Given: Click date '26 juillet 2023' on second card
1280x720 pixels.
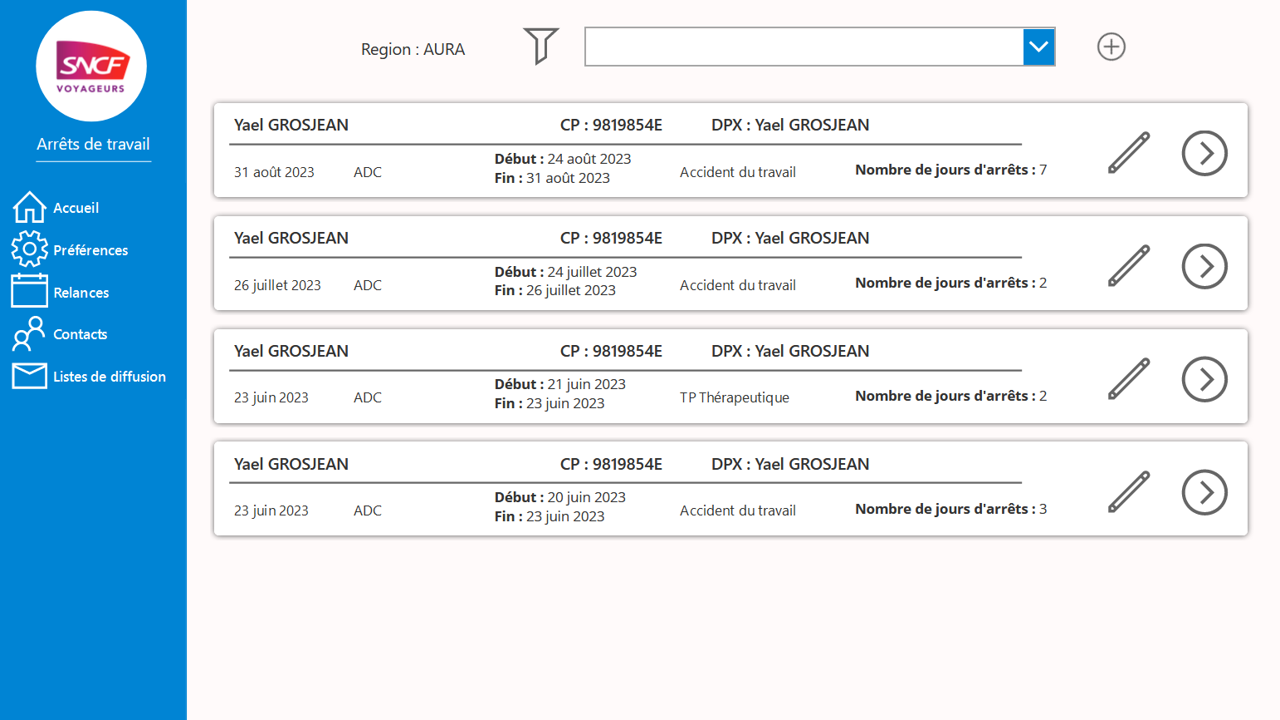Looking at the screenshot, I should tap(278, 285).
